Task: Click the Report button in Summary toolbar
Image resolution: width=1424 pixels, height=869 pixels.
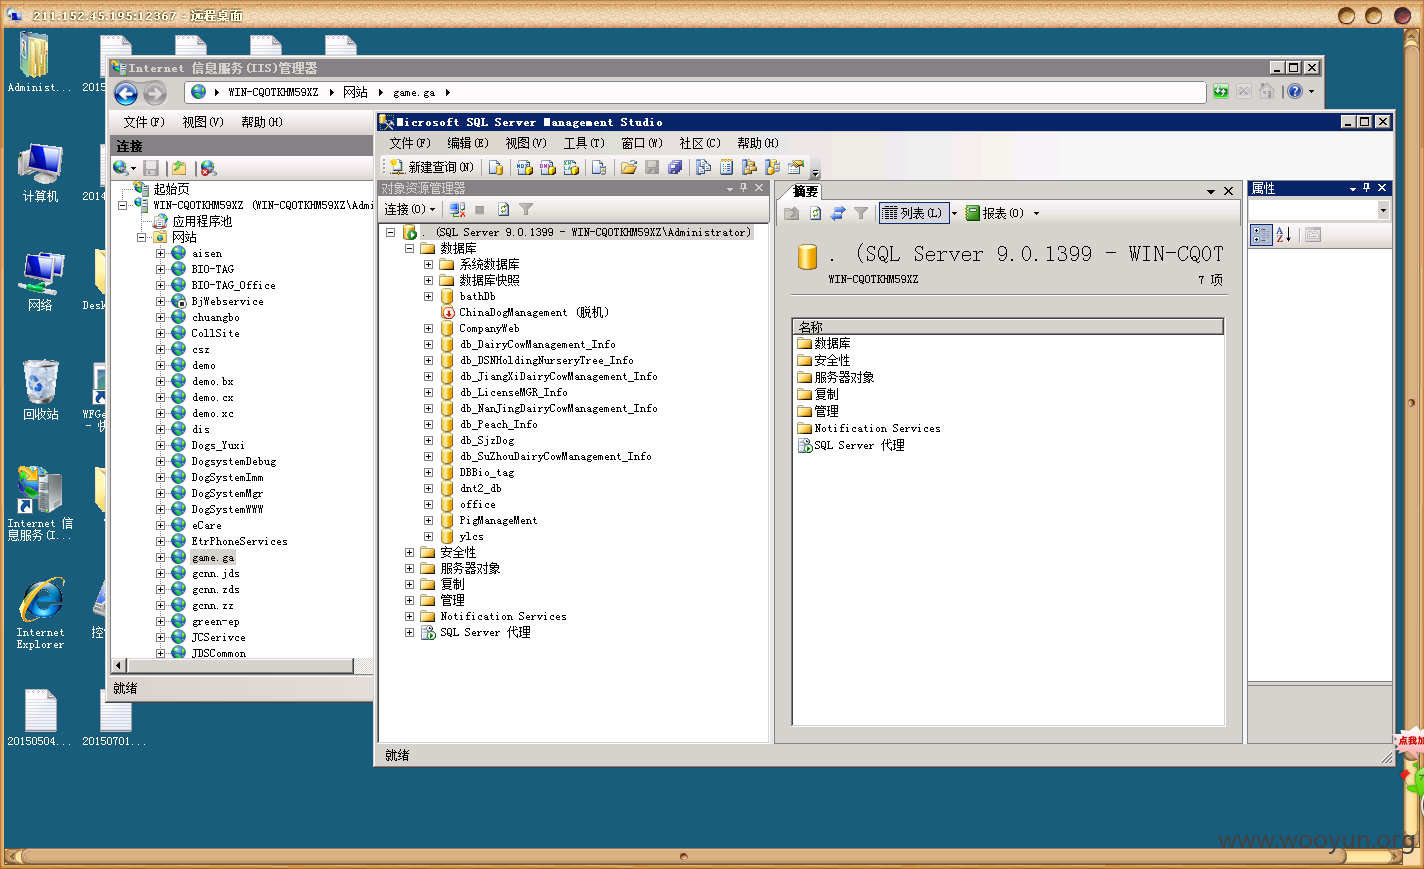Action: coord(996,213)
